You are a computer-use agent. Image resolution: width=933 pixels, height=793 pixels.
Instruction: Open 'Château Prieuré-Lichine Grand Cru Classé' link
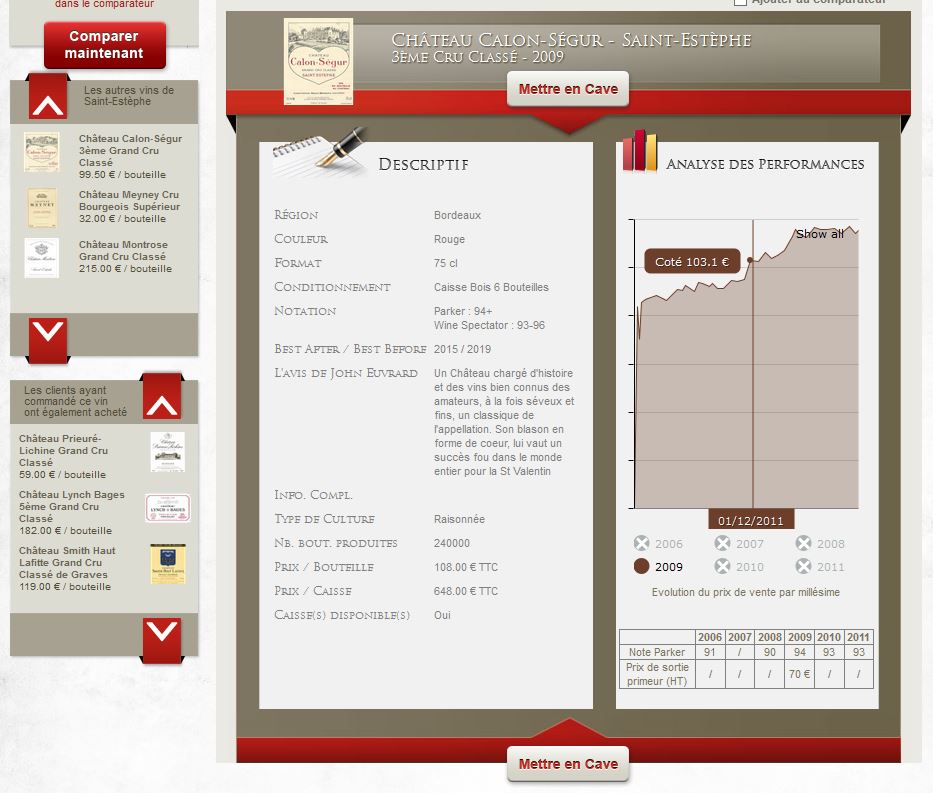tap(63, 450)
